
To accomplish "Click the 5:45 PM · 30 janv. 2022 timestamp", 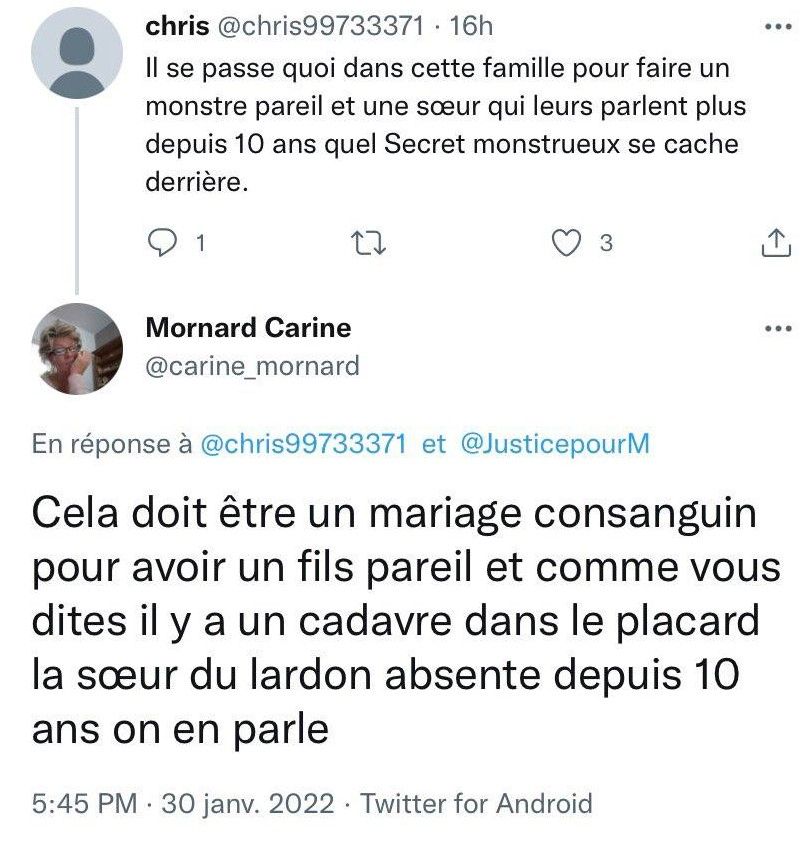I will click(181, 802).
